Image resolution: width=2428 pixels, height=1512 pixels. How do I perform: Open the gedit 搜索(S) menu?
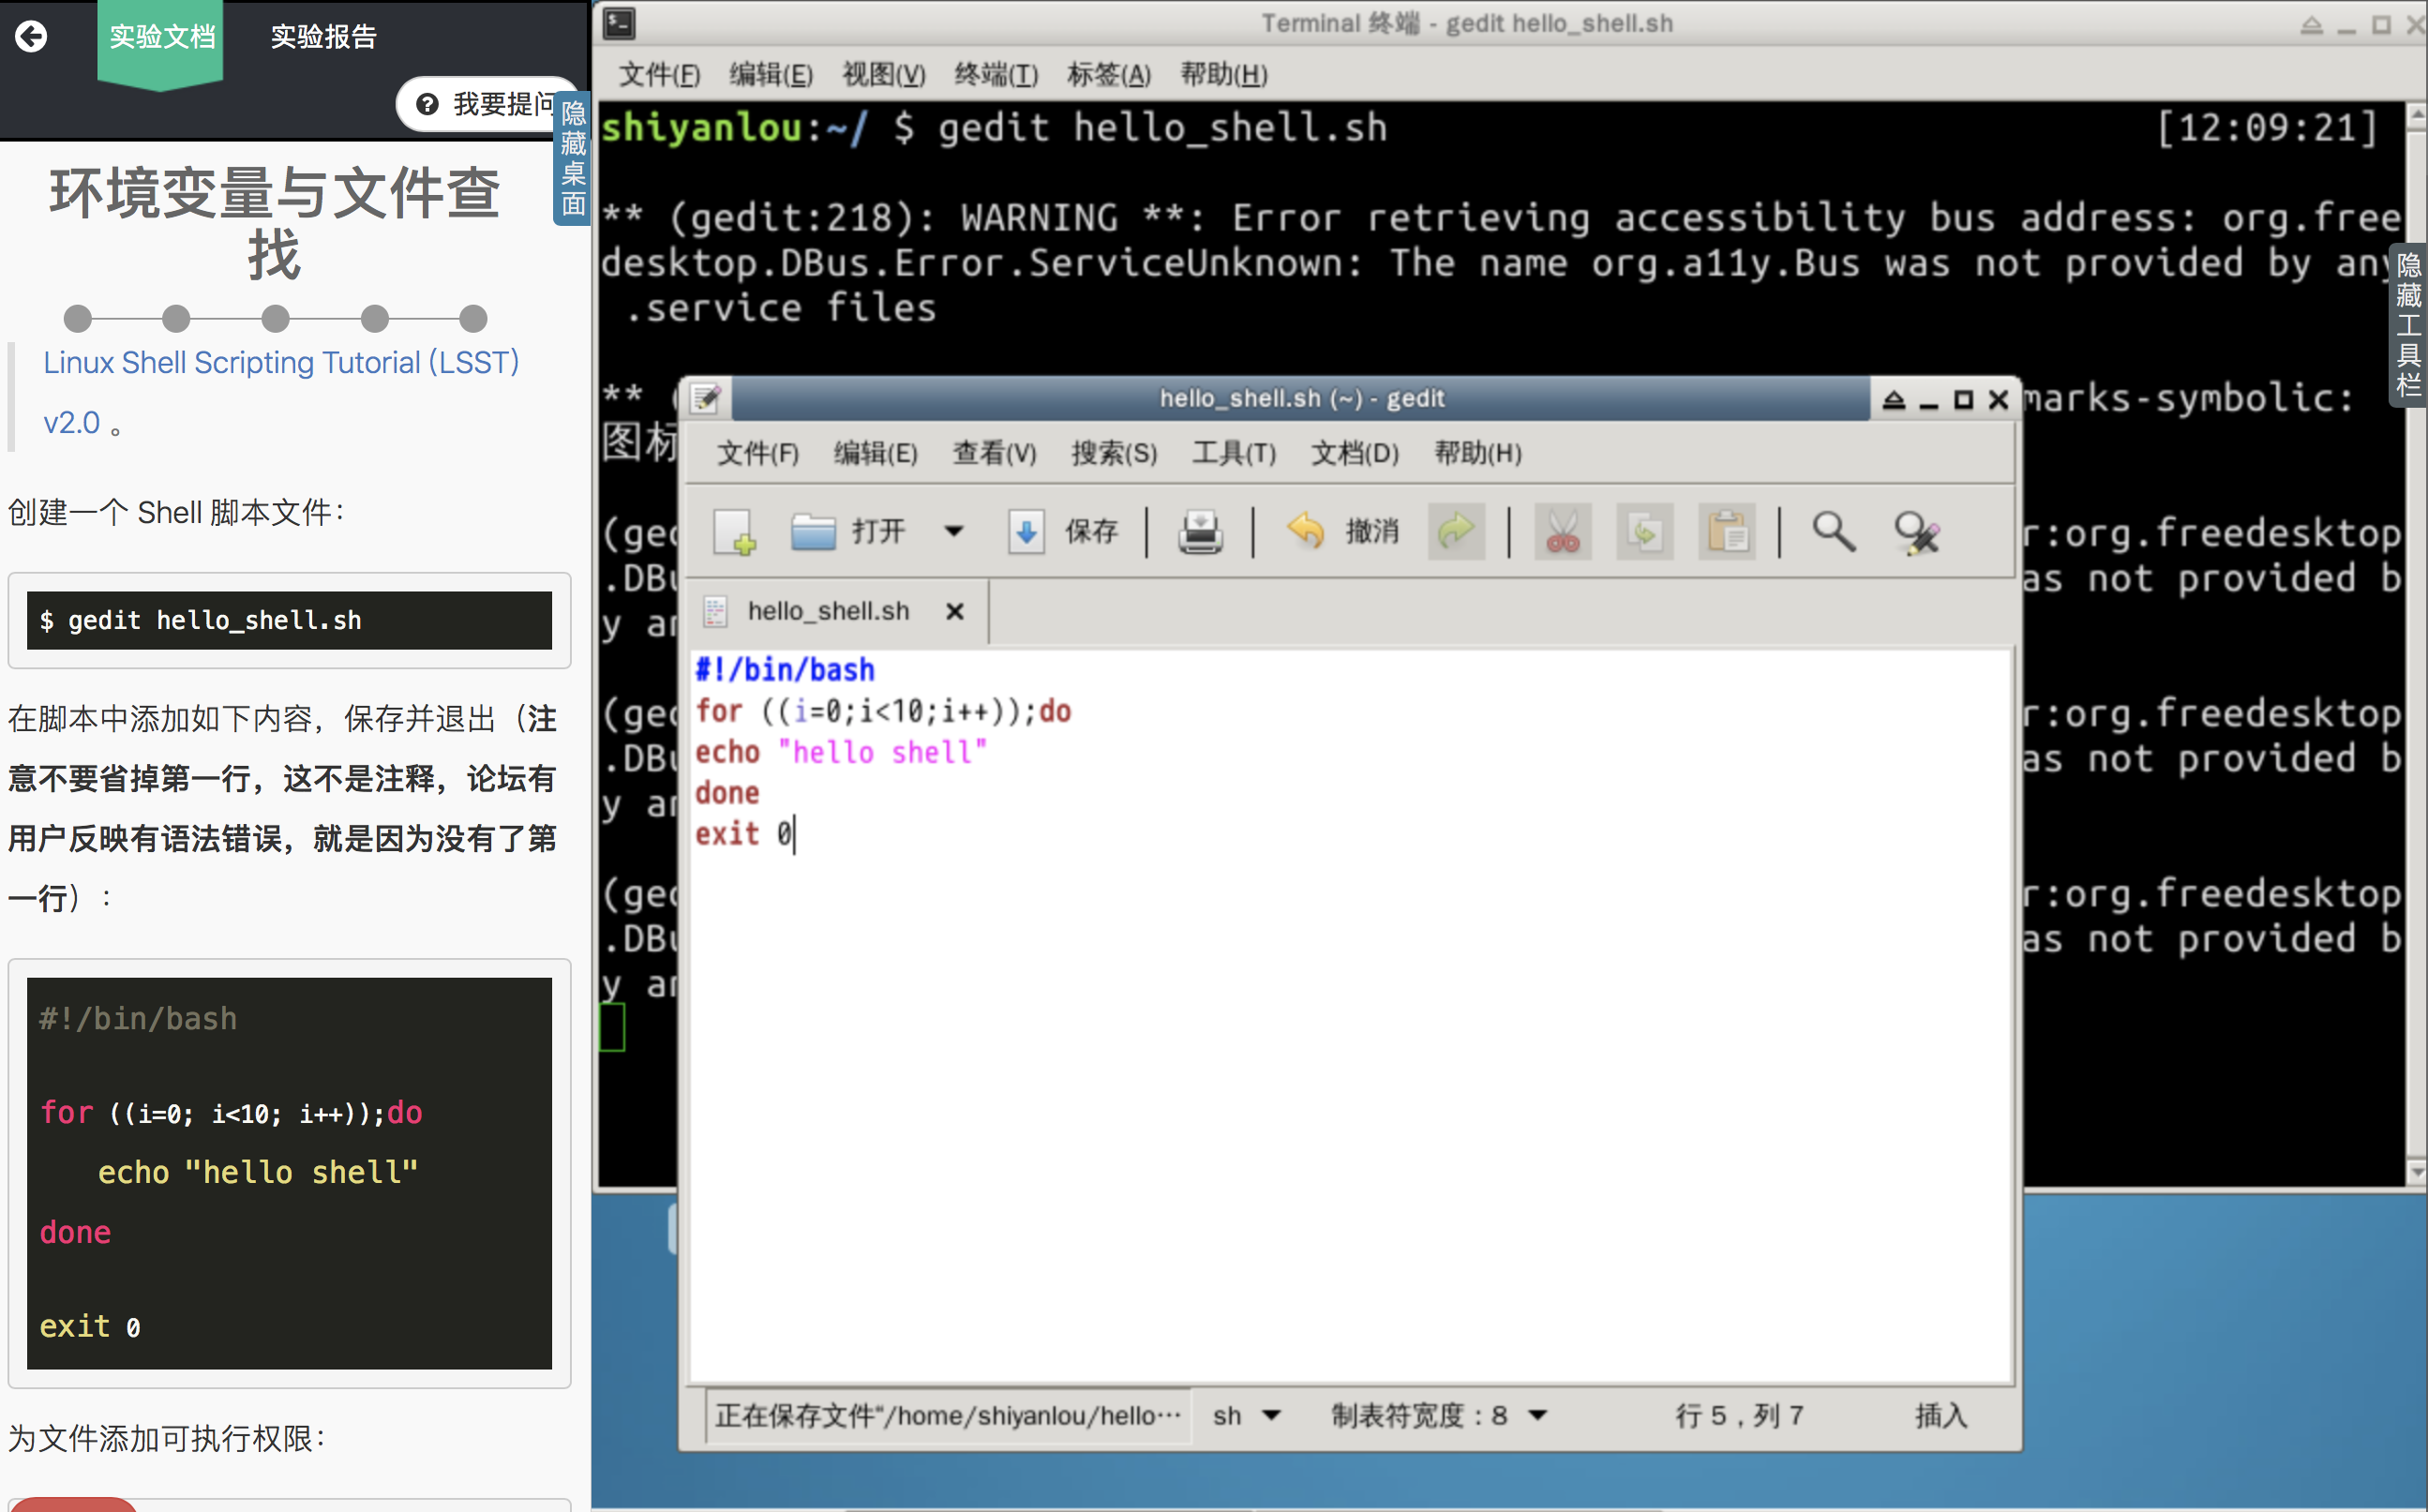point(1113,453)
